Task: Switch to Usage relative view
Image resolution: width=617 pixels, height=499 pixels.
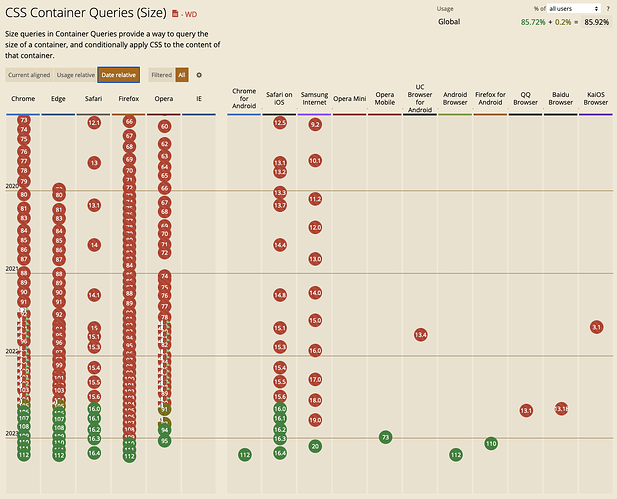Action: (x=76, y=75)
